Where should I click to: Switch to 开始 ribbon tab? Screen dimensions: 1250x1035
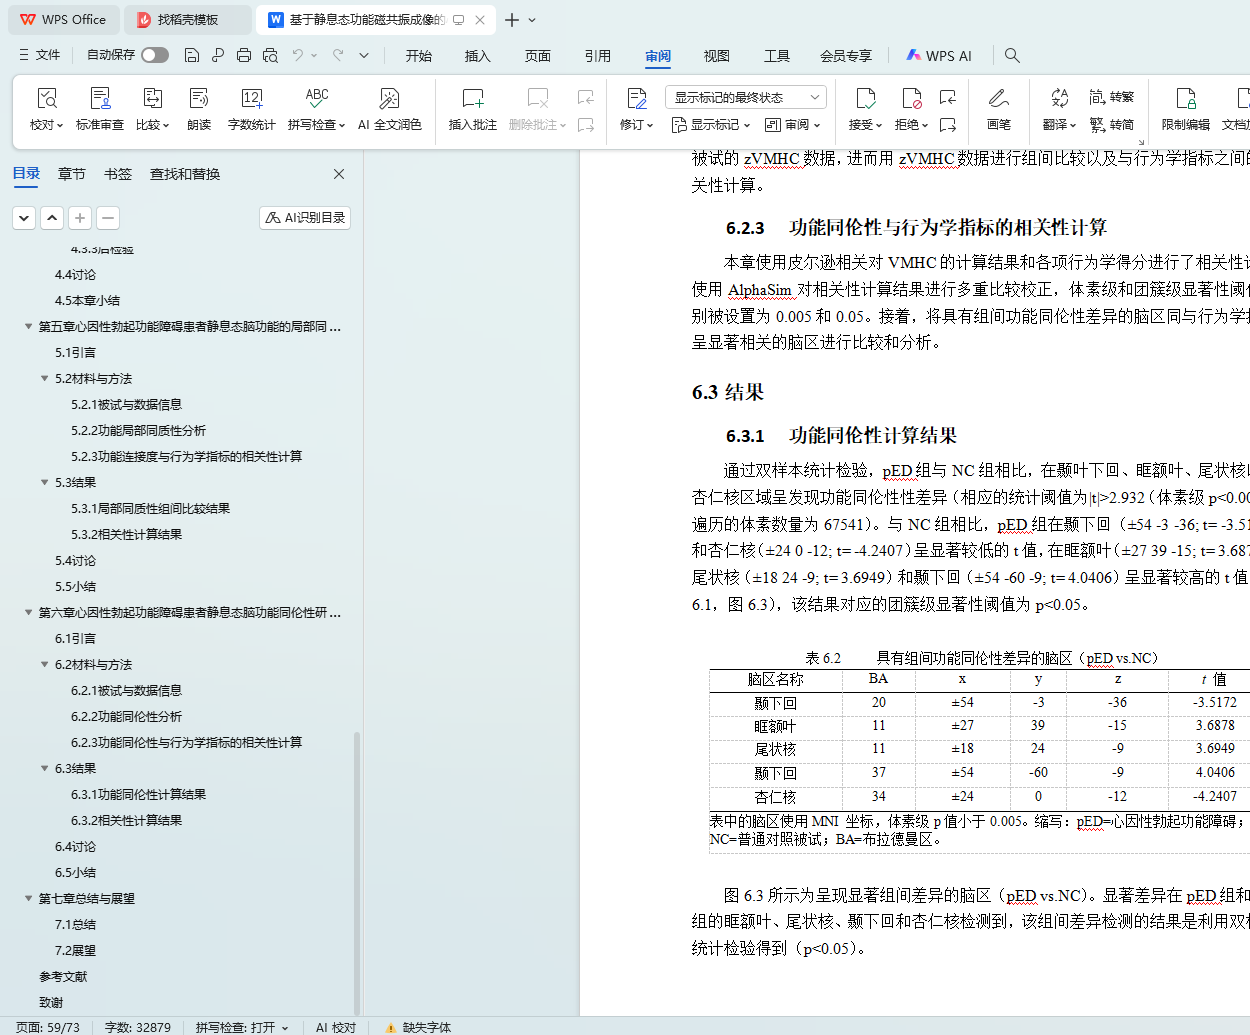(419, 56)
